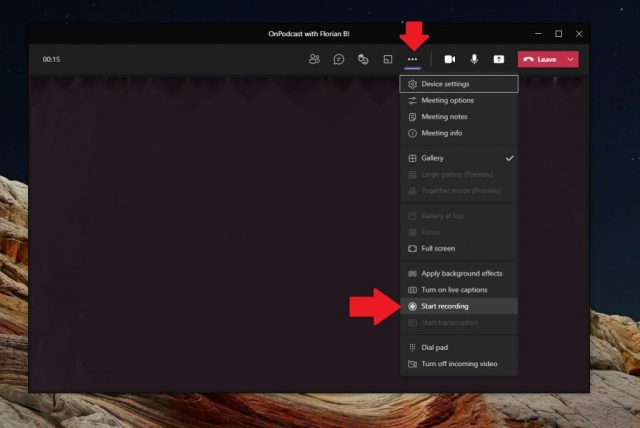Enter Full screen from menu

point(459,248)
